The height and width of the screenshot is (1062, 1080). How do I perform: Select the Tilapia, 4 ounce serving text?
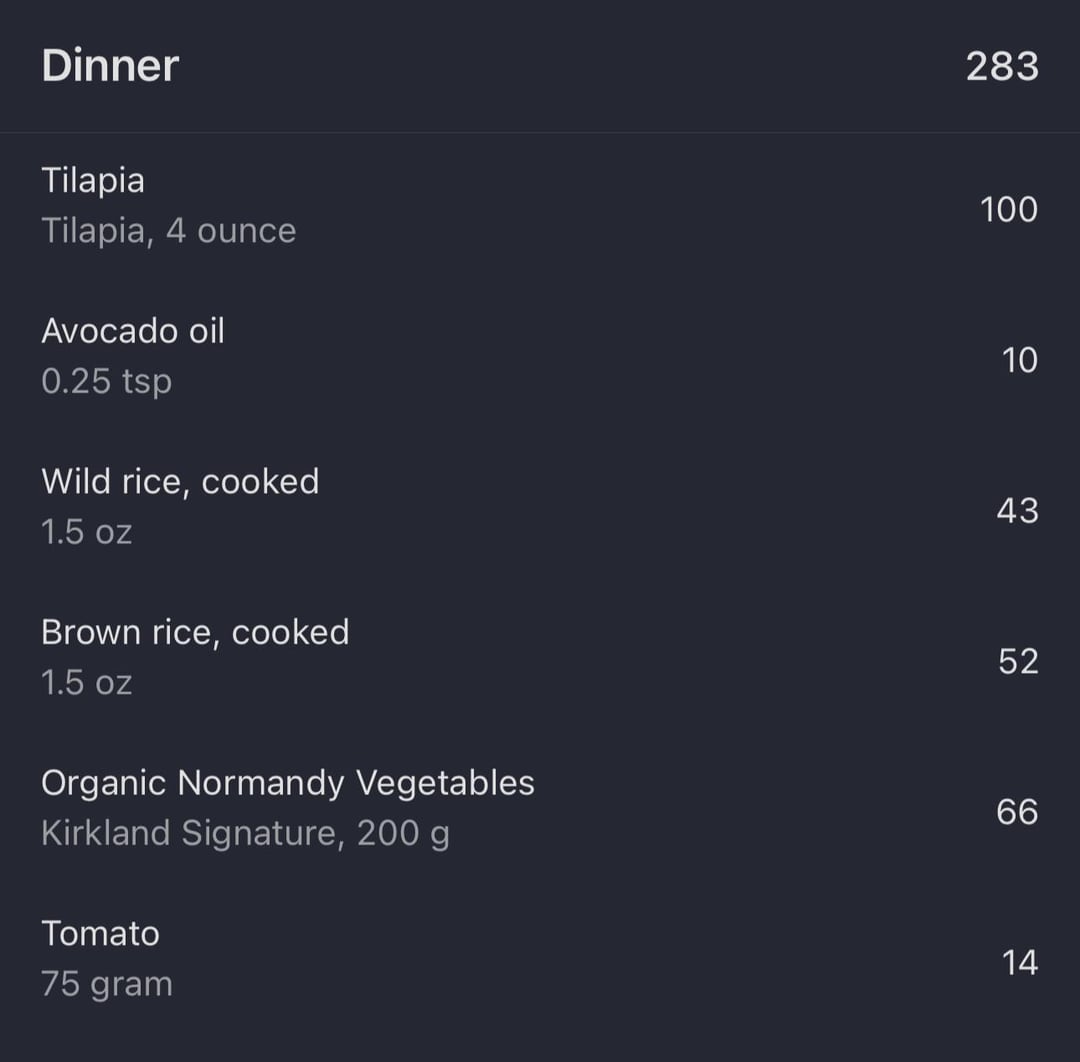point(169,231)
